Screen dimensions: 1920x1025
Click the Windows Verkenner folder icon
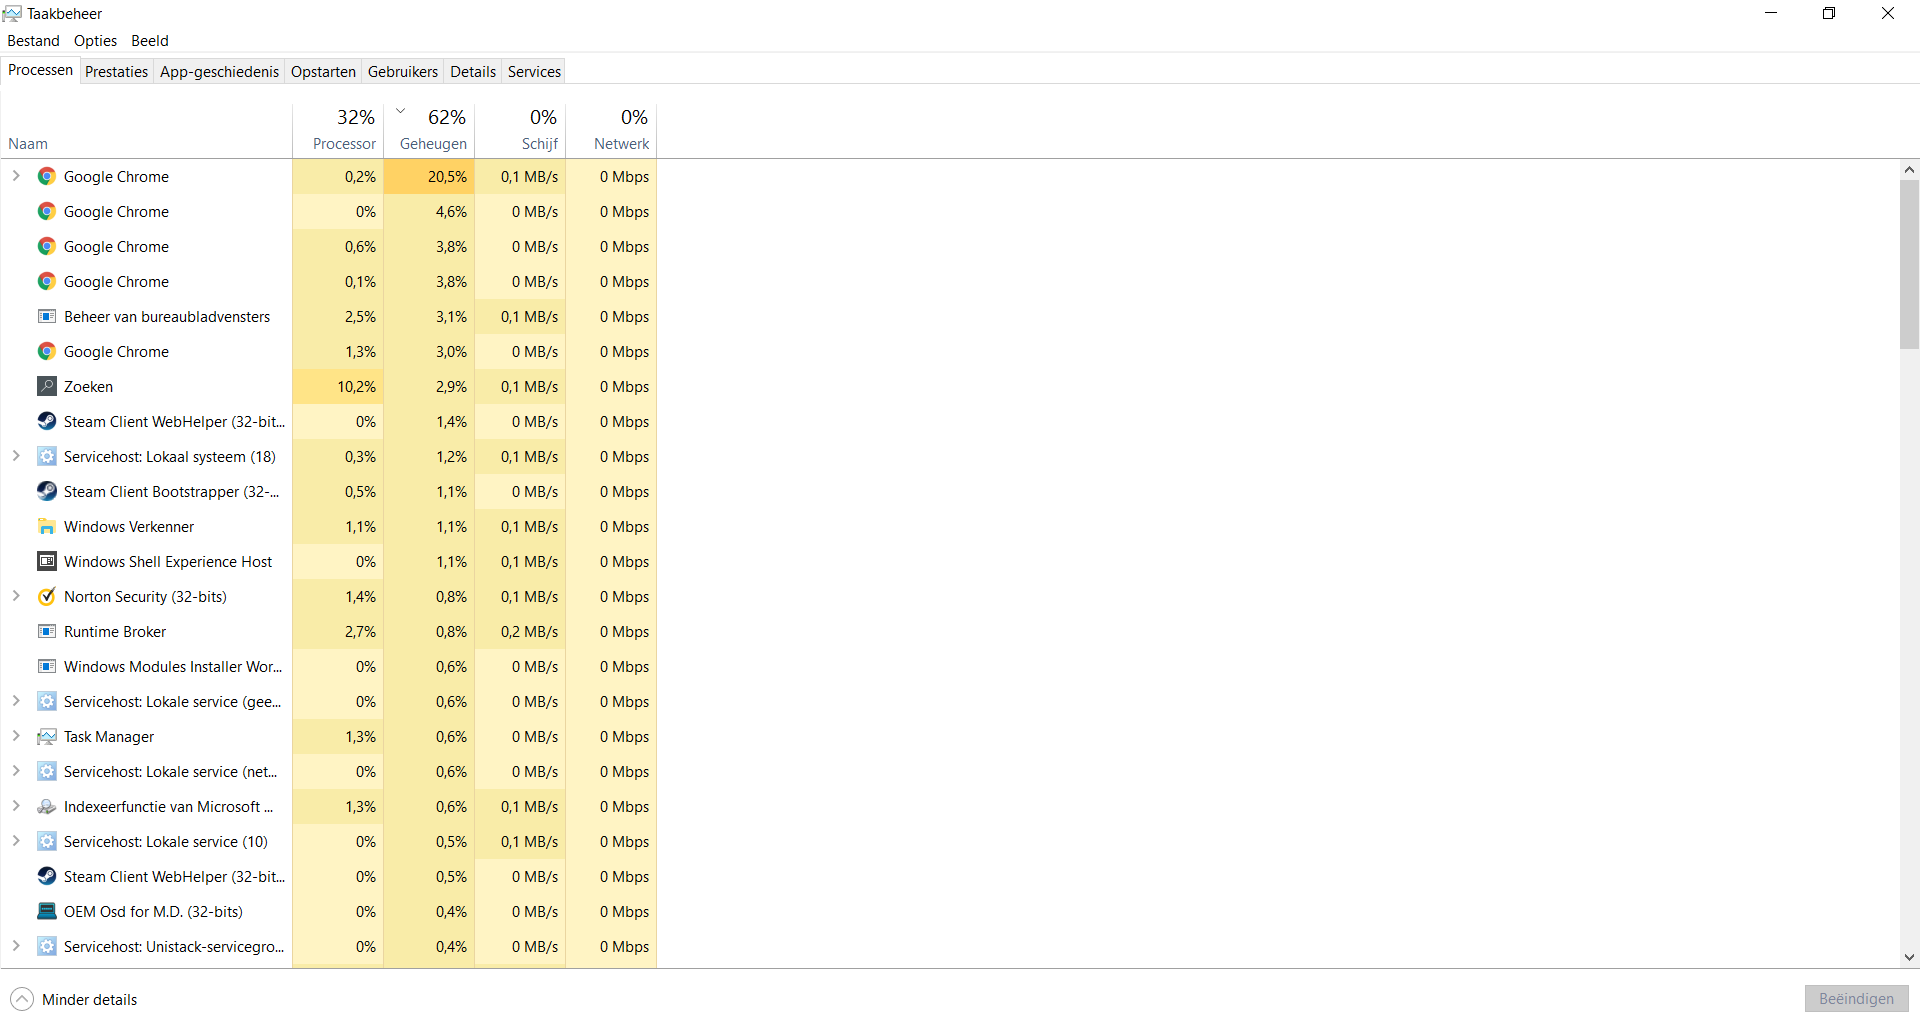[x=47, y=526]
